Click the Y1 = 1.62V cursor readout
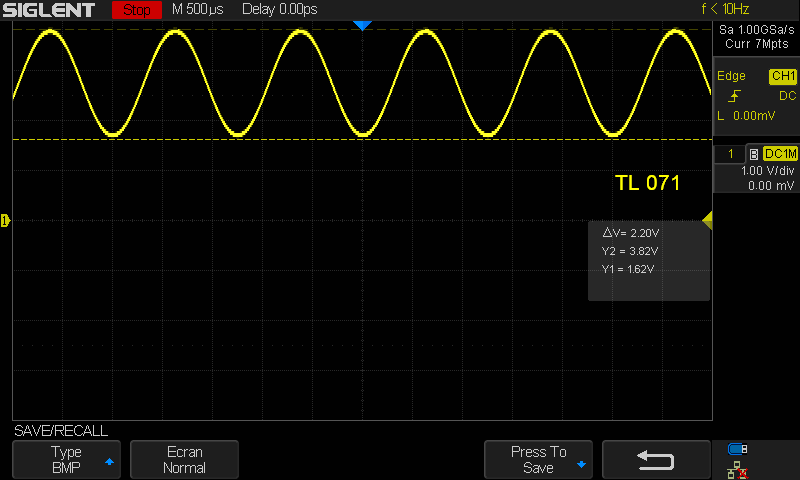 pos(628,269)
